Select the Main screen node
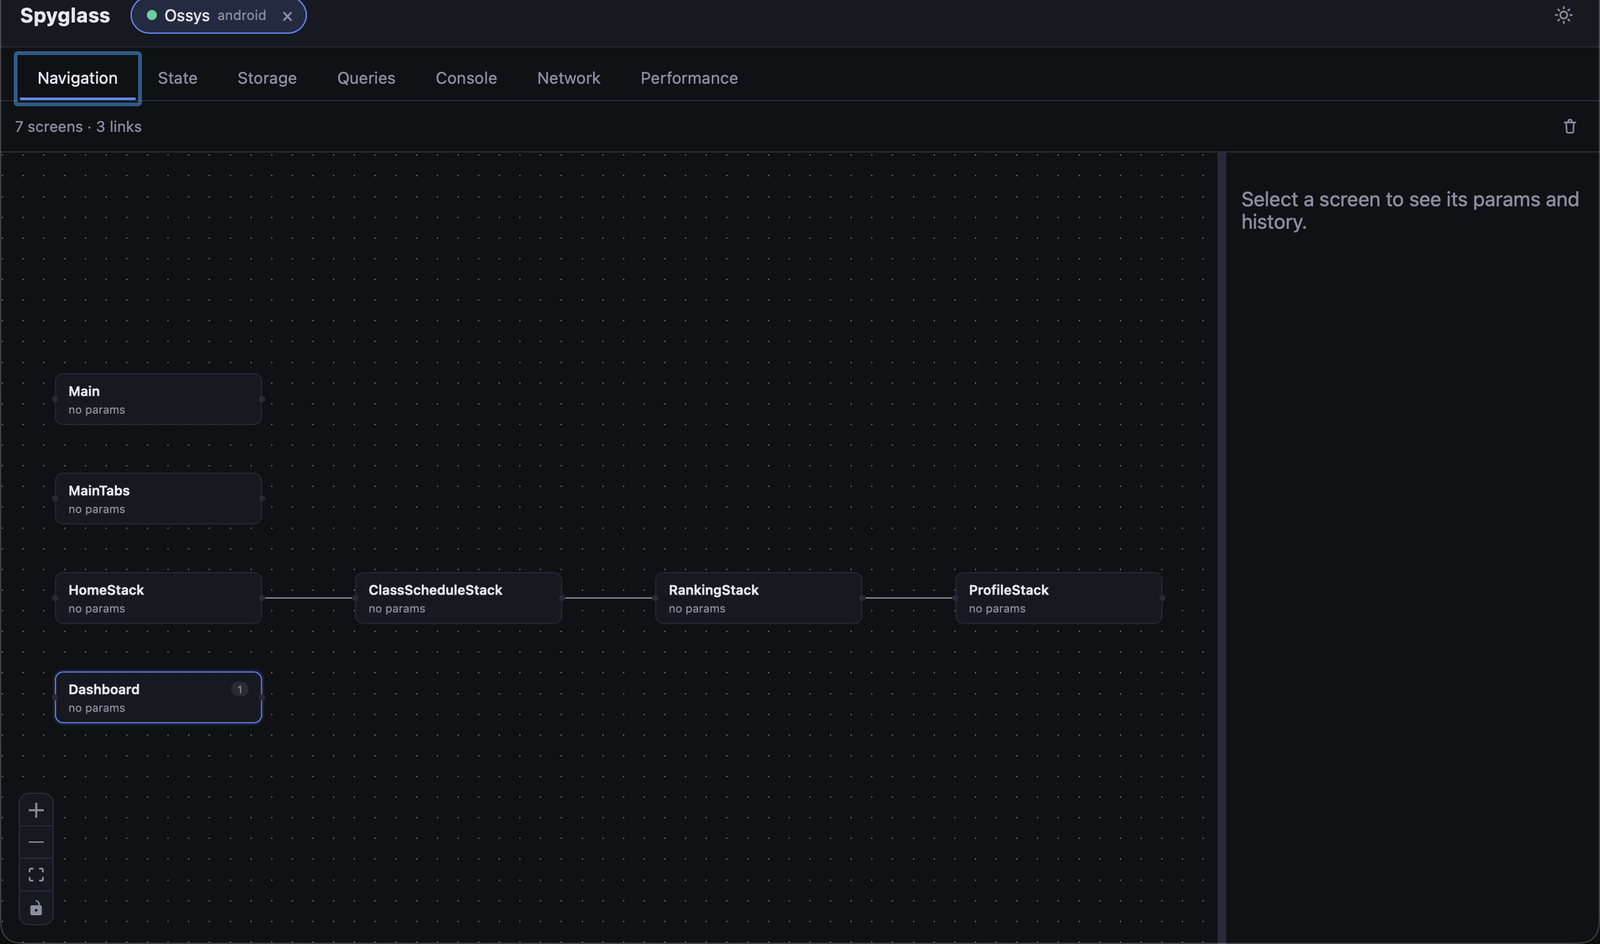The width and height of the screenshot is (1600, 944). pos(158,399)
